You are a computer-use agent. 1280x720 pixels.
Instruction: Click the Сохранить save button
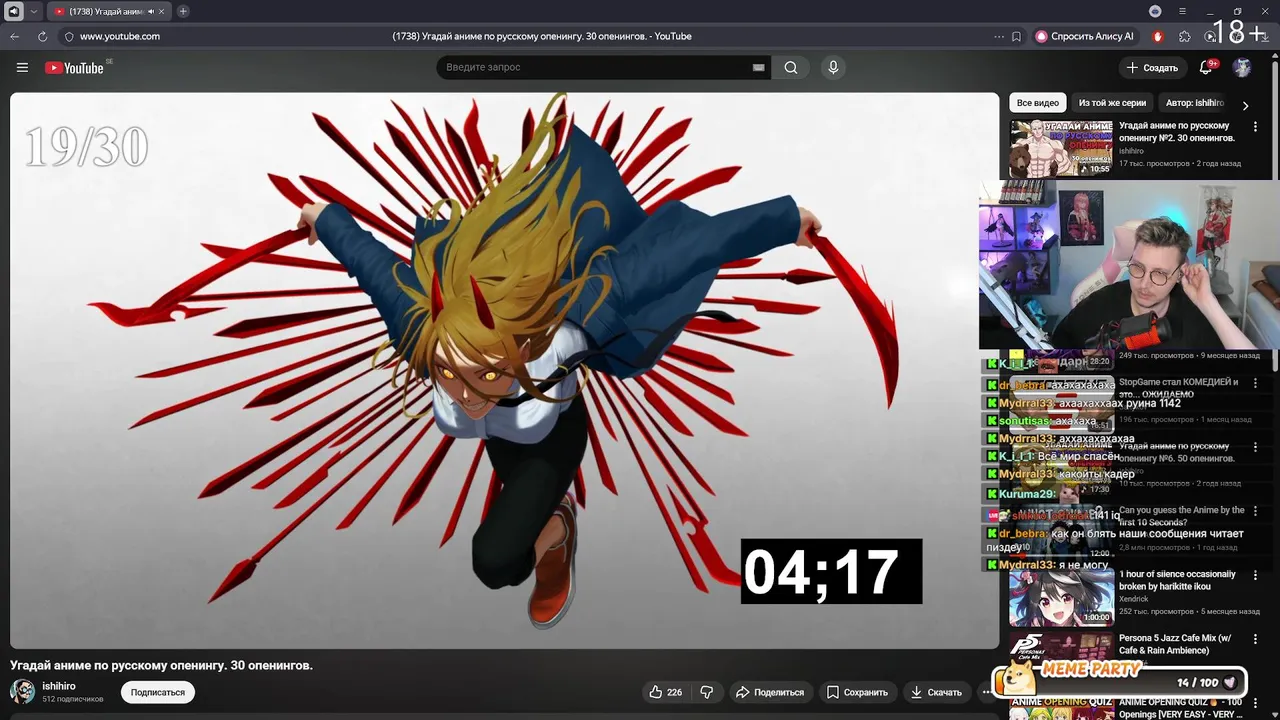coord(857,692)
